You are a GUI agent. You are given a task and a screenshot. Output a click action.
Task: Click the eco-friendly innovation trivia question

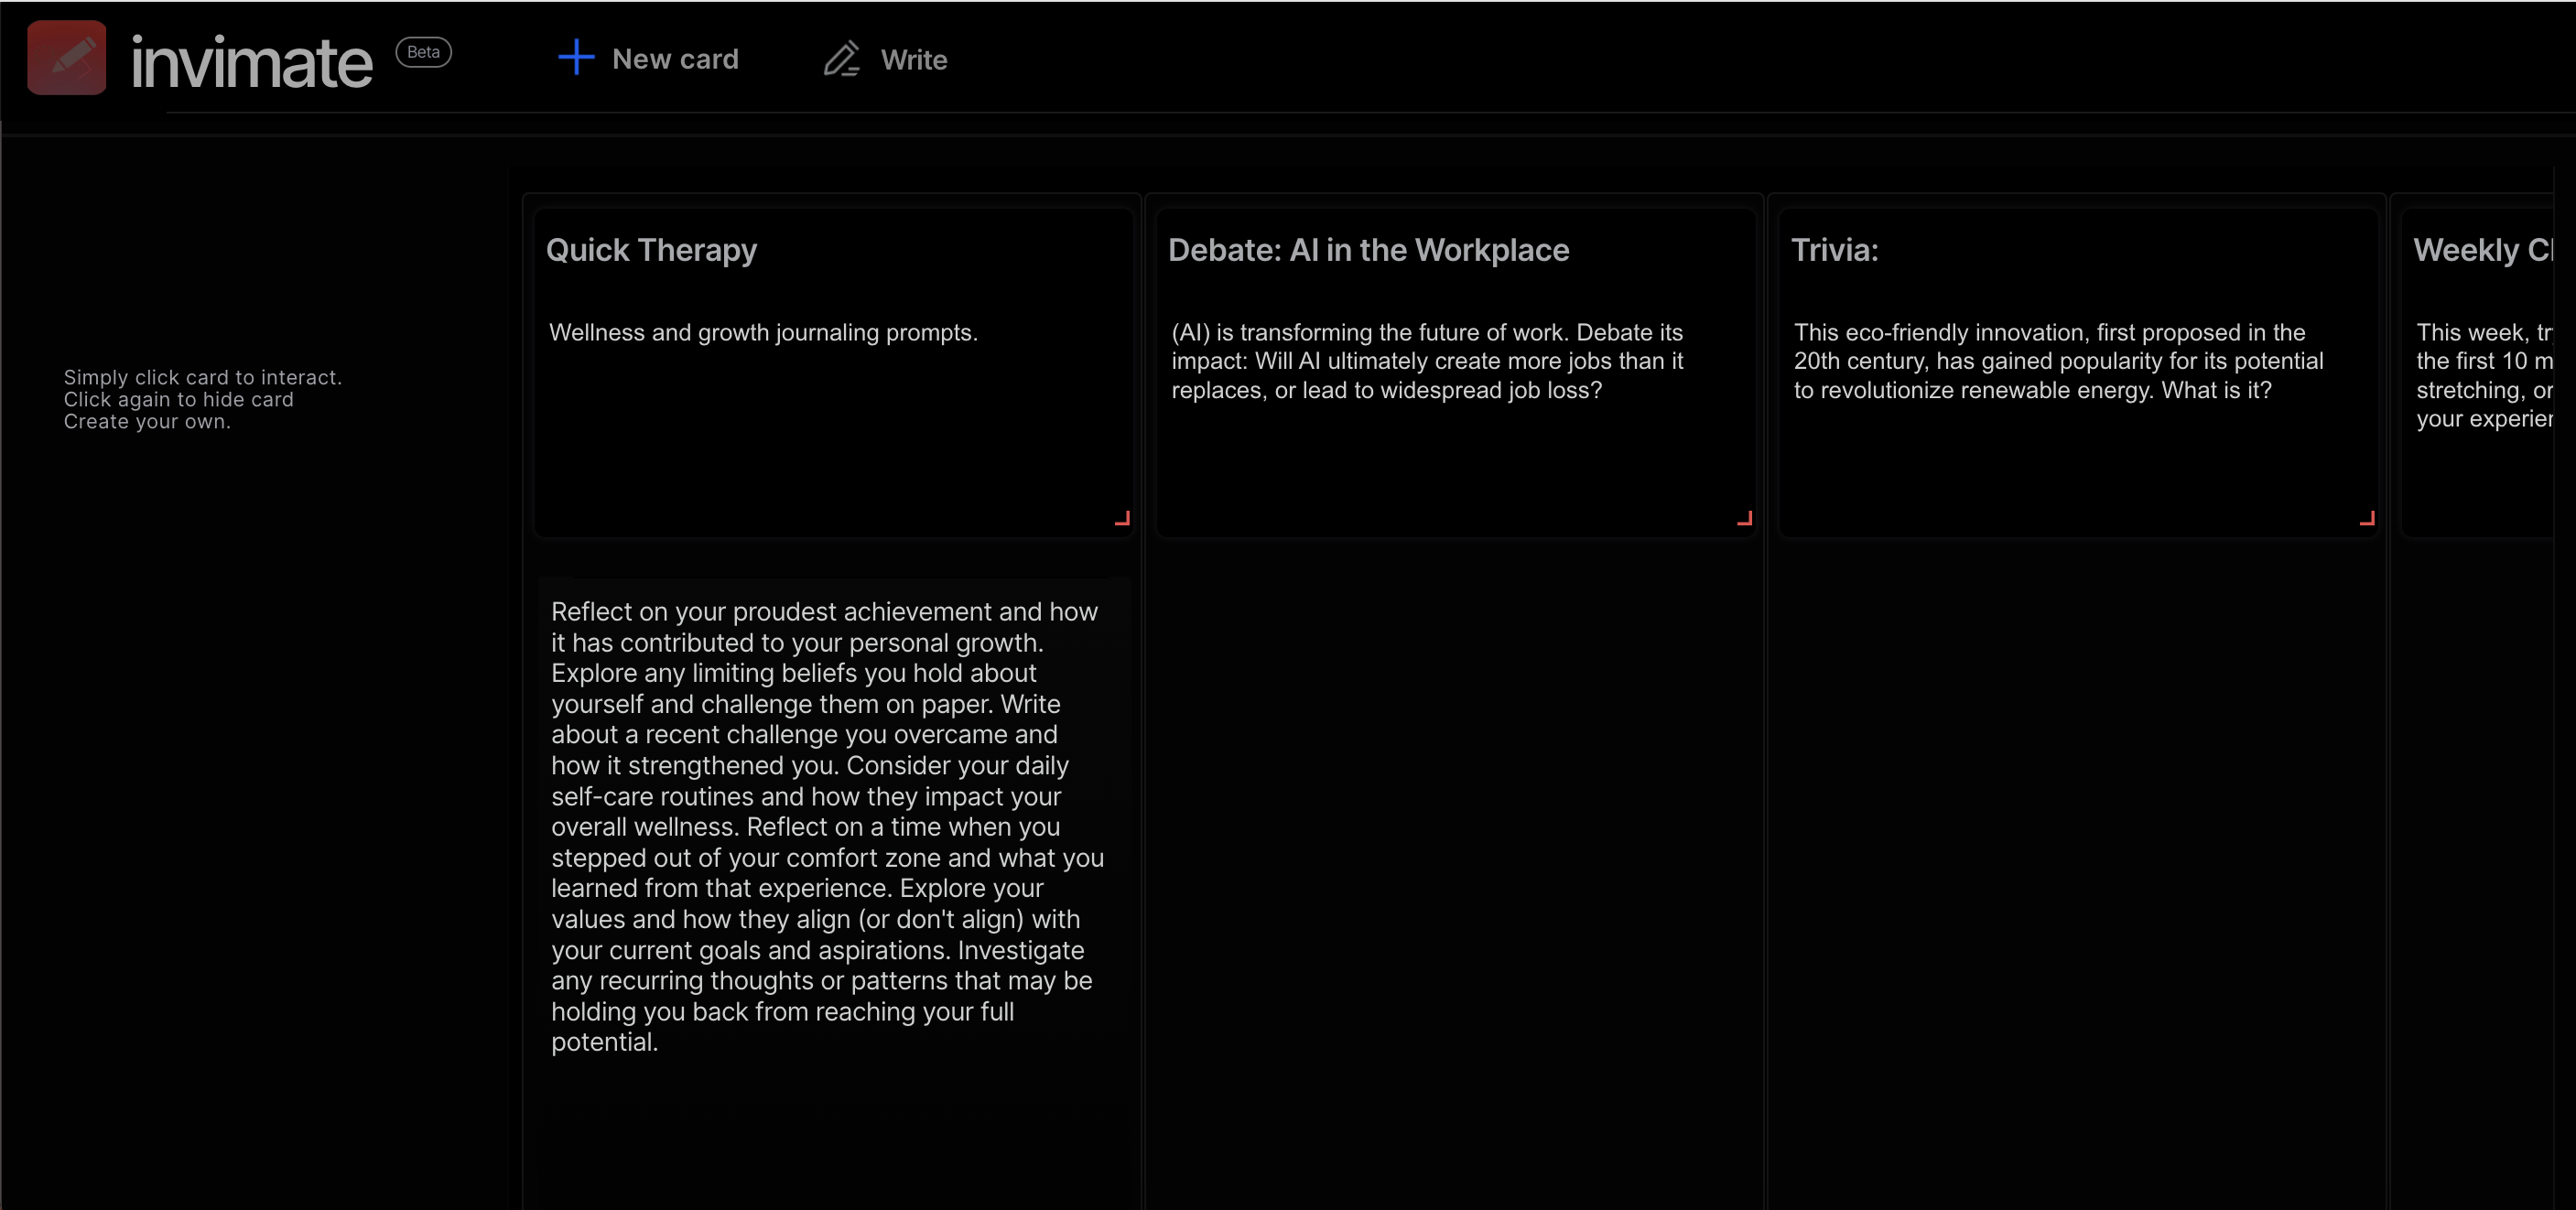click(x=2058, y=361)
